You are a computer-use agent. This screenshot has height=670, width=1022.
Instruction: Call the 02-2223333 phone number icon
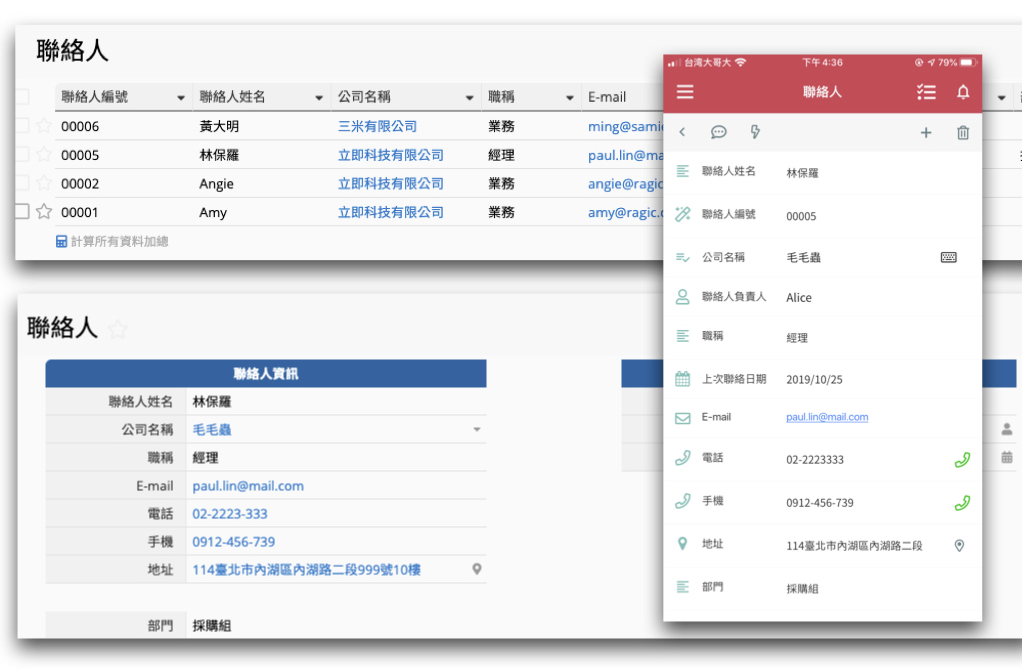tap(962, 460)
